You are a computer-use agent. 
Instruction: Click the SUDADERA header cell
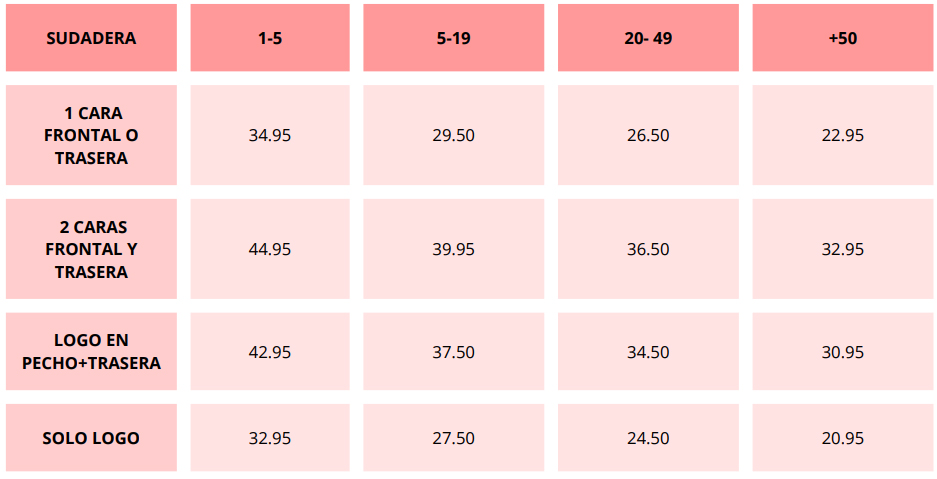click(91, 38)
